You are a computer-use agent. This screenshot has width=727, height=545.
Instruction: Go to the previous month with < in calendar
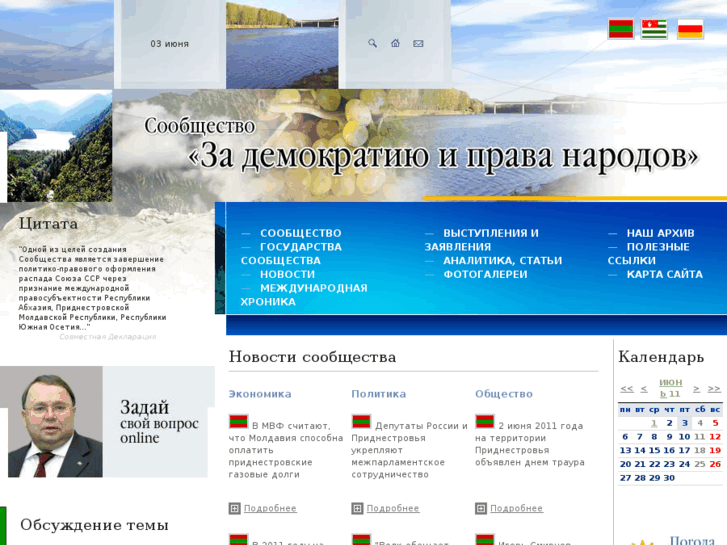point(644,389)
